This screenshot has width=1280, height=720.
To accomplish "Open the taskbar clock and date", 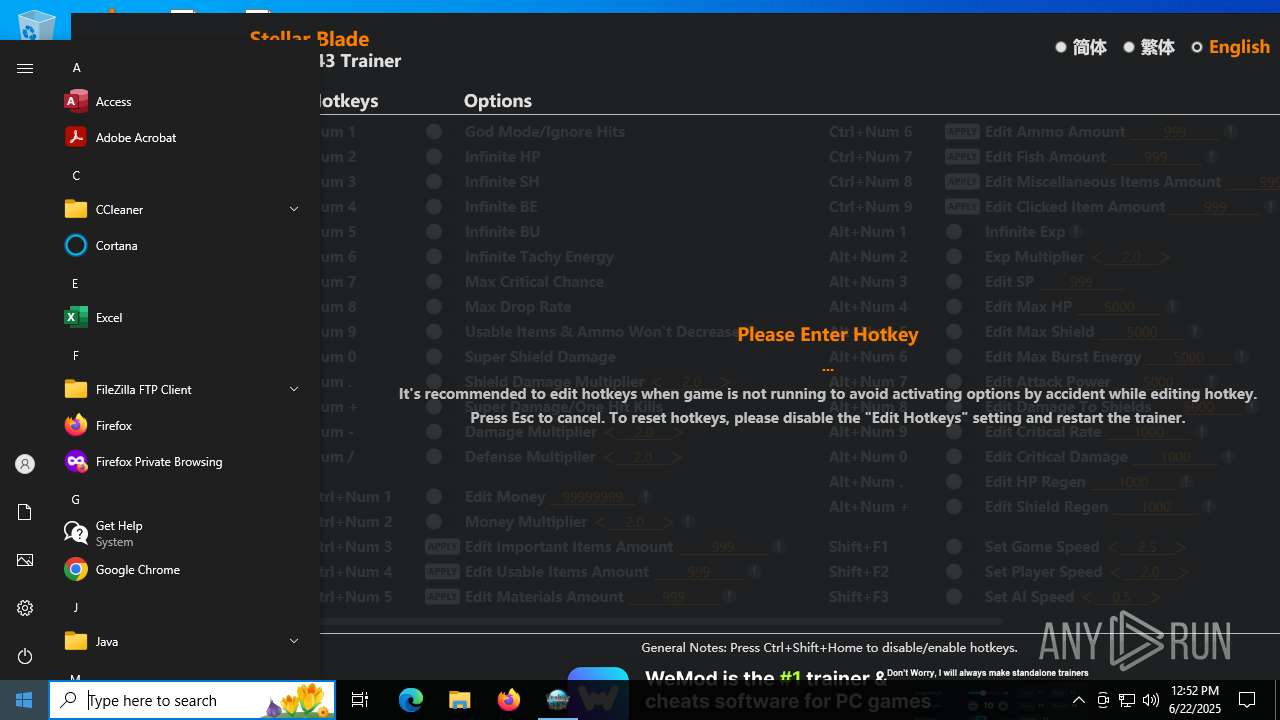I will click(1194, 700).
